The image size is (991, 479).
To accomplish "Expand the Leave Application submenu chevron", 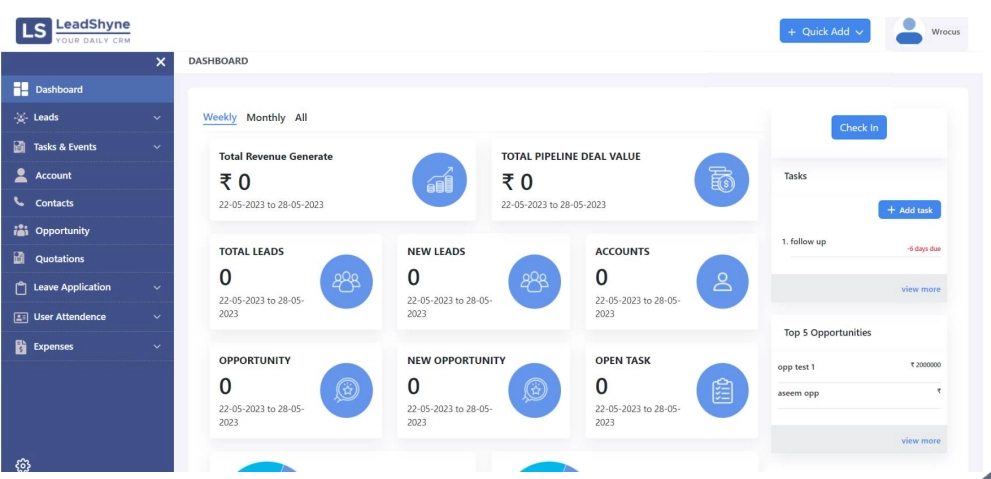I will (x=157, y=288).
